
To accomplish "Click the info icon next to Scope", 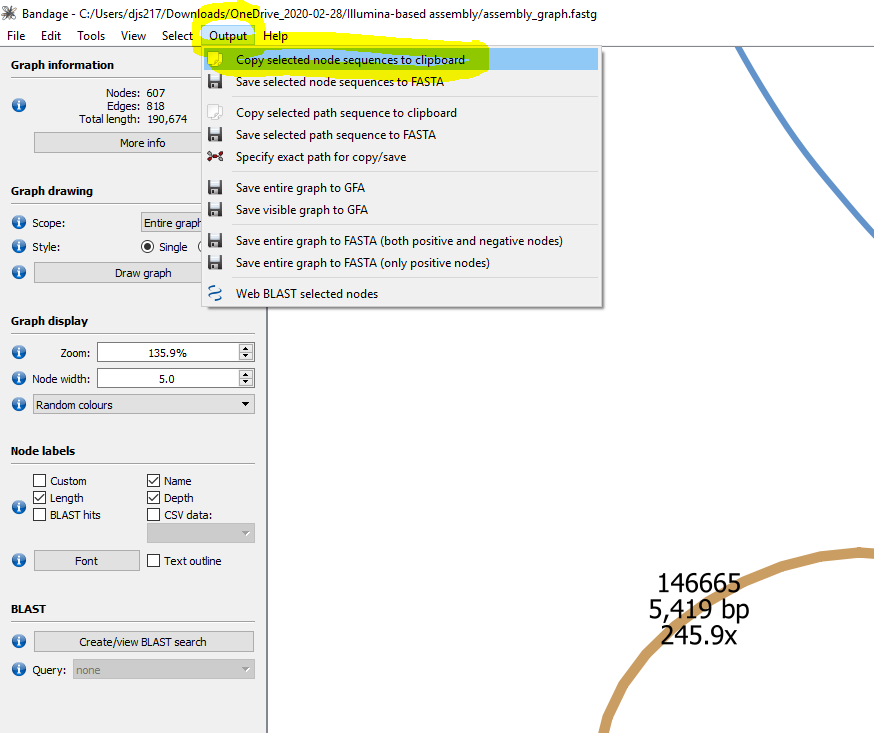I will tap(19, 223).
